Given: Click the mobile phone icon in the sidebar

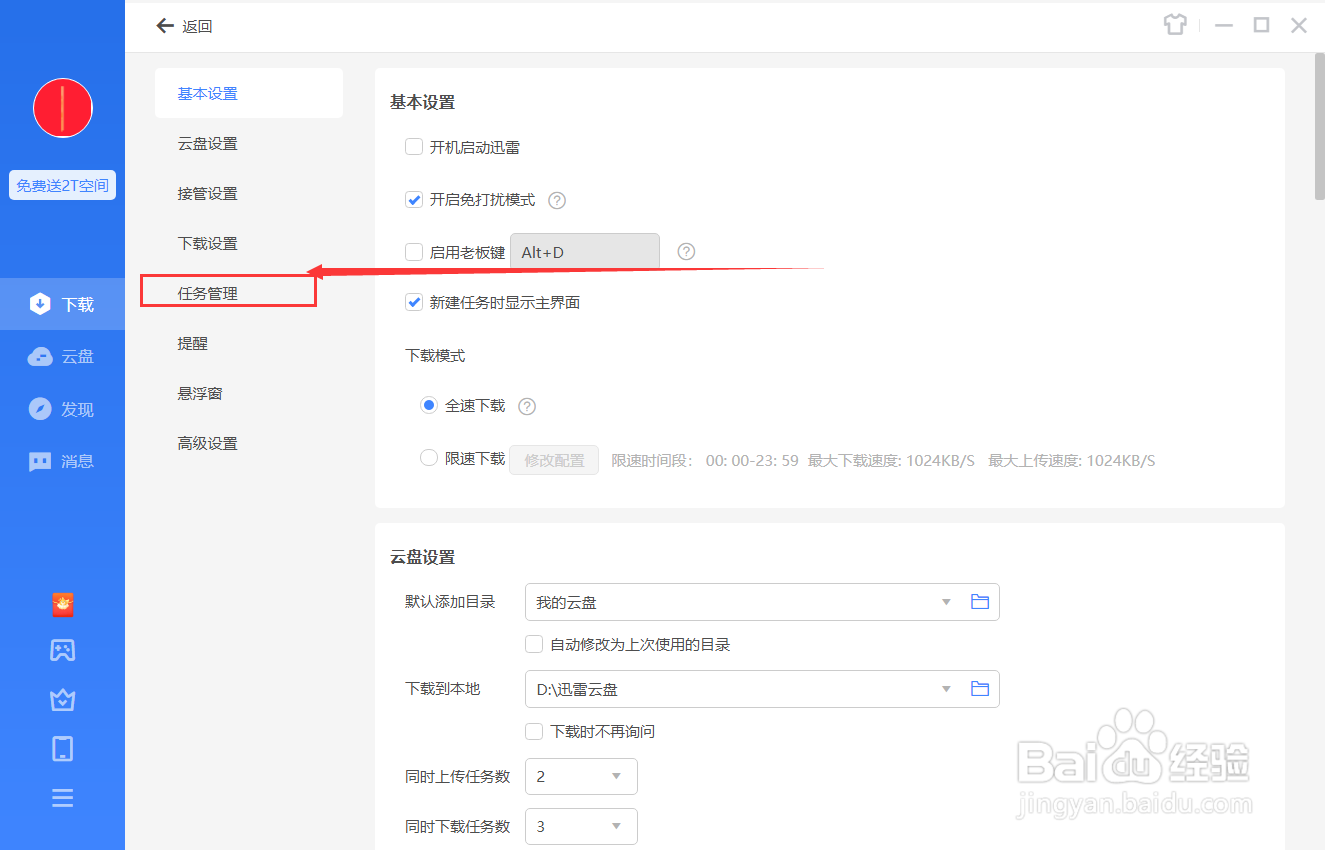Looking at the screenshot, I should click(63, 748).
